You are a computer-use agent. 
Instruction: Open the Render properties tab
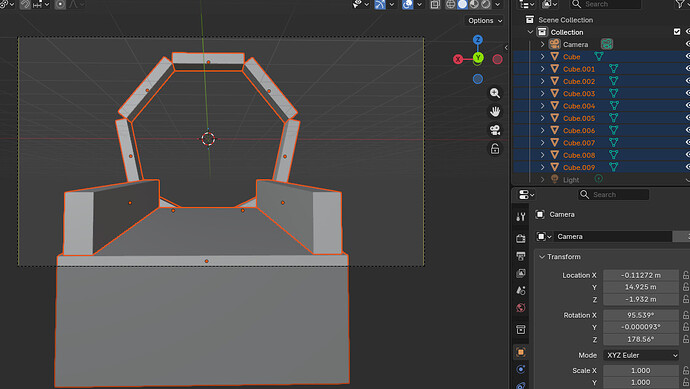tap(521, 238)
